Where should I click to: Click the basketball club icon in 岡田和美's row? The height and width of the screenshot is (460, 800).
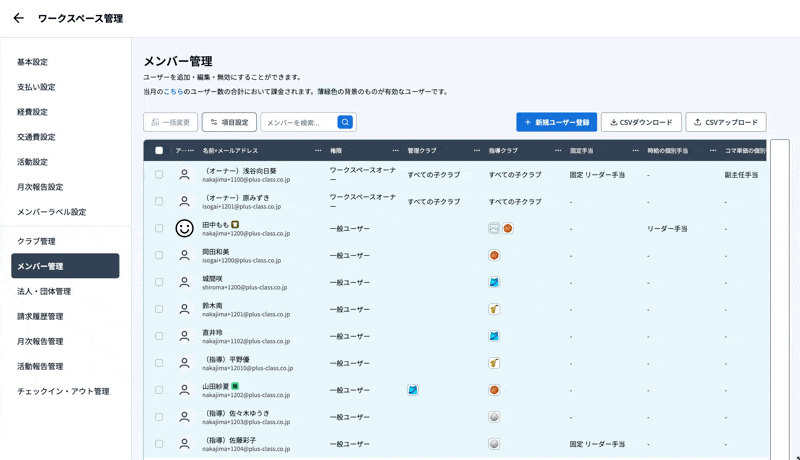[494, 255]
